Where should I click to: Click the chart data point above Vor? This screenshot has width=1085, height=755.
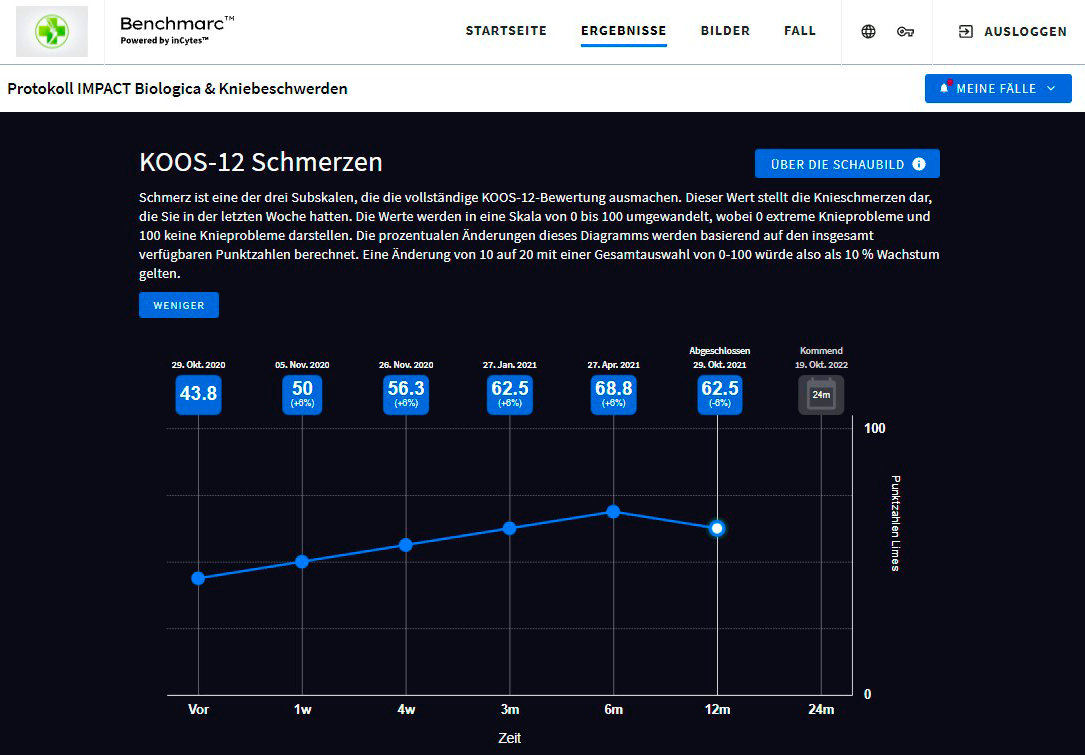[x=199, y=579]
